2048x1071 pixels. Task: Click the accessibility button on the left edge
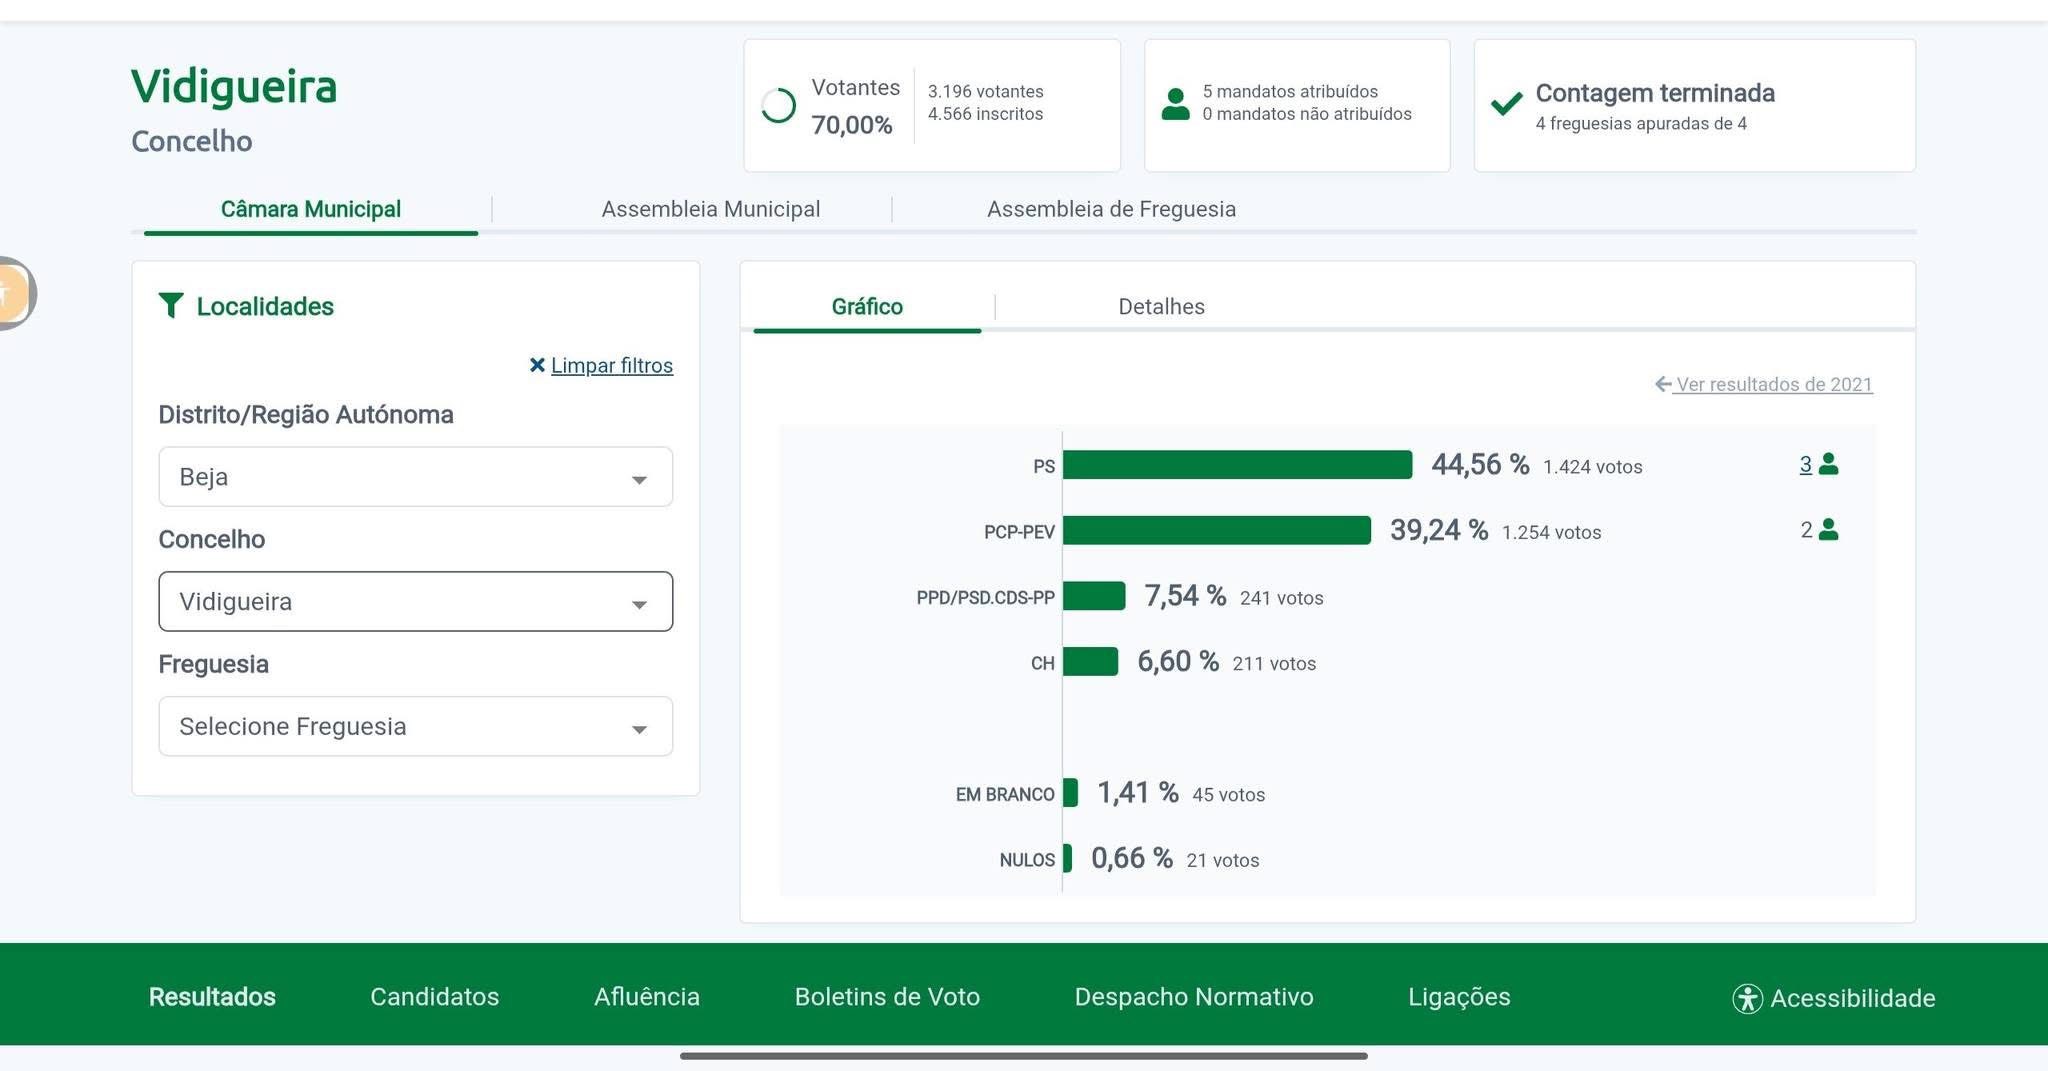pyautogui.click(x=8, y=293)
